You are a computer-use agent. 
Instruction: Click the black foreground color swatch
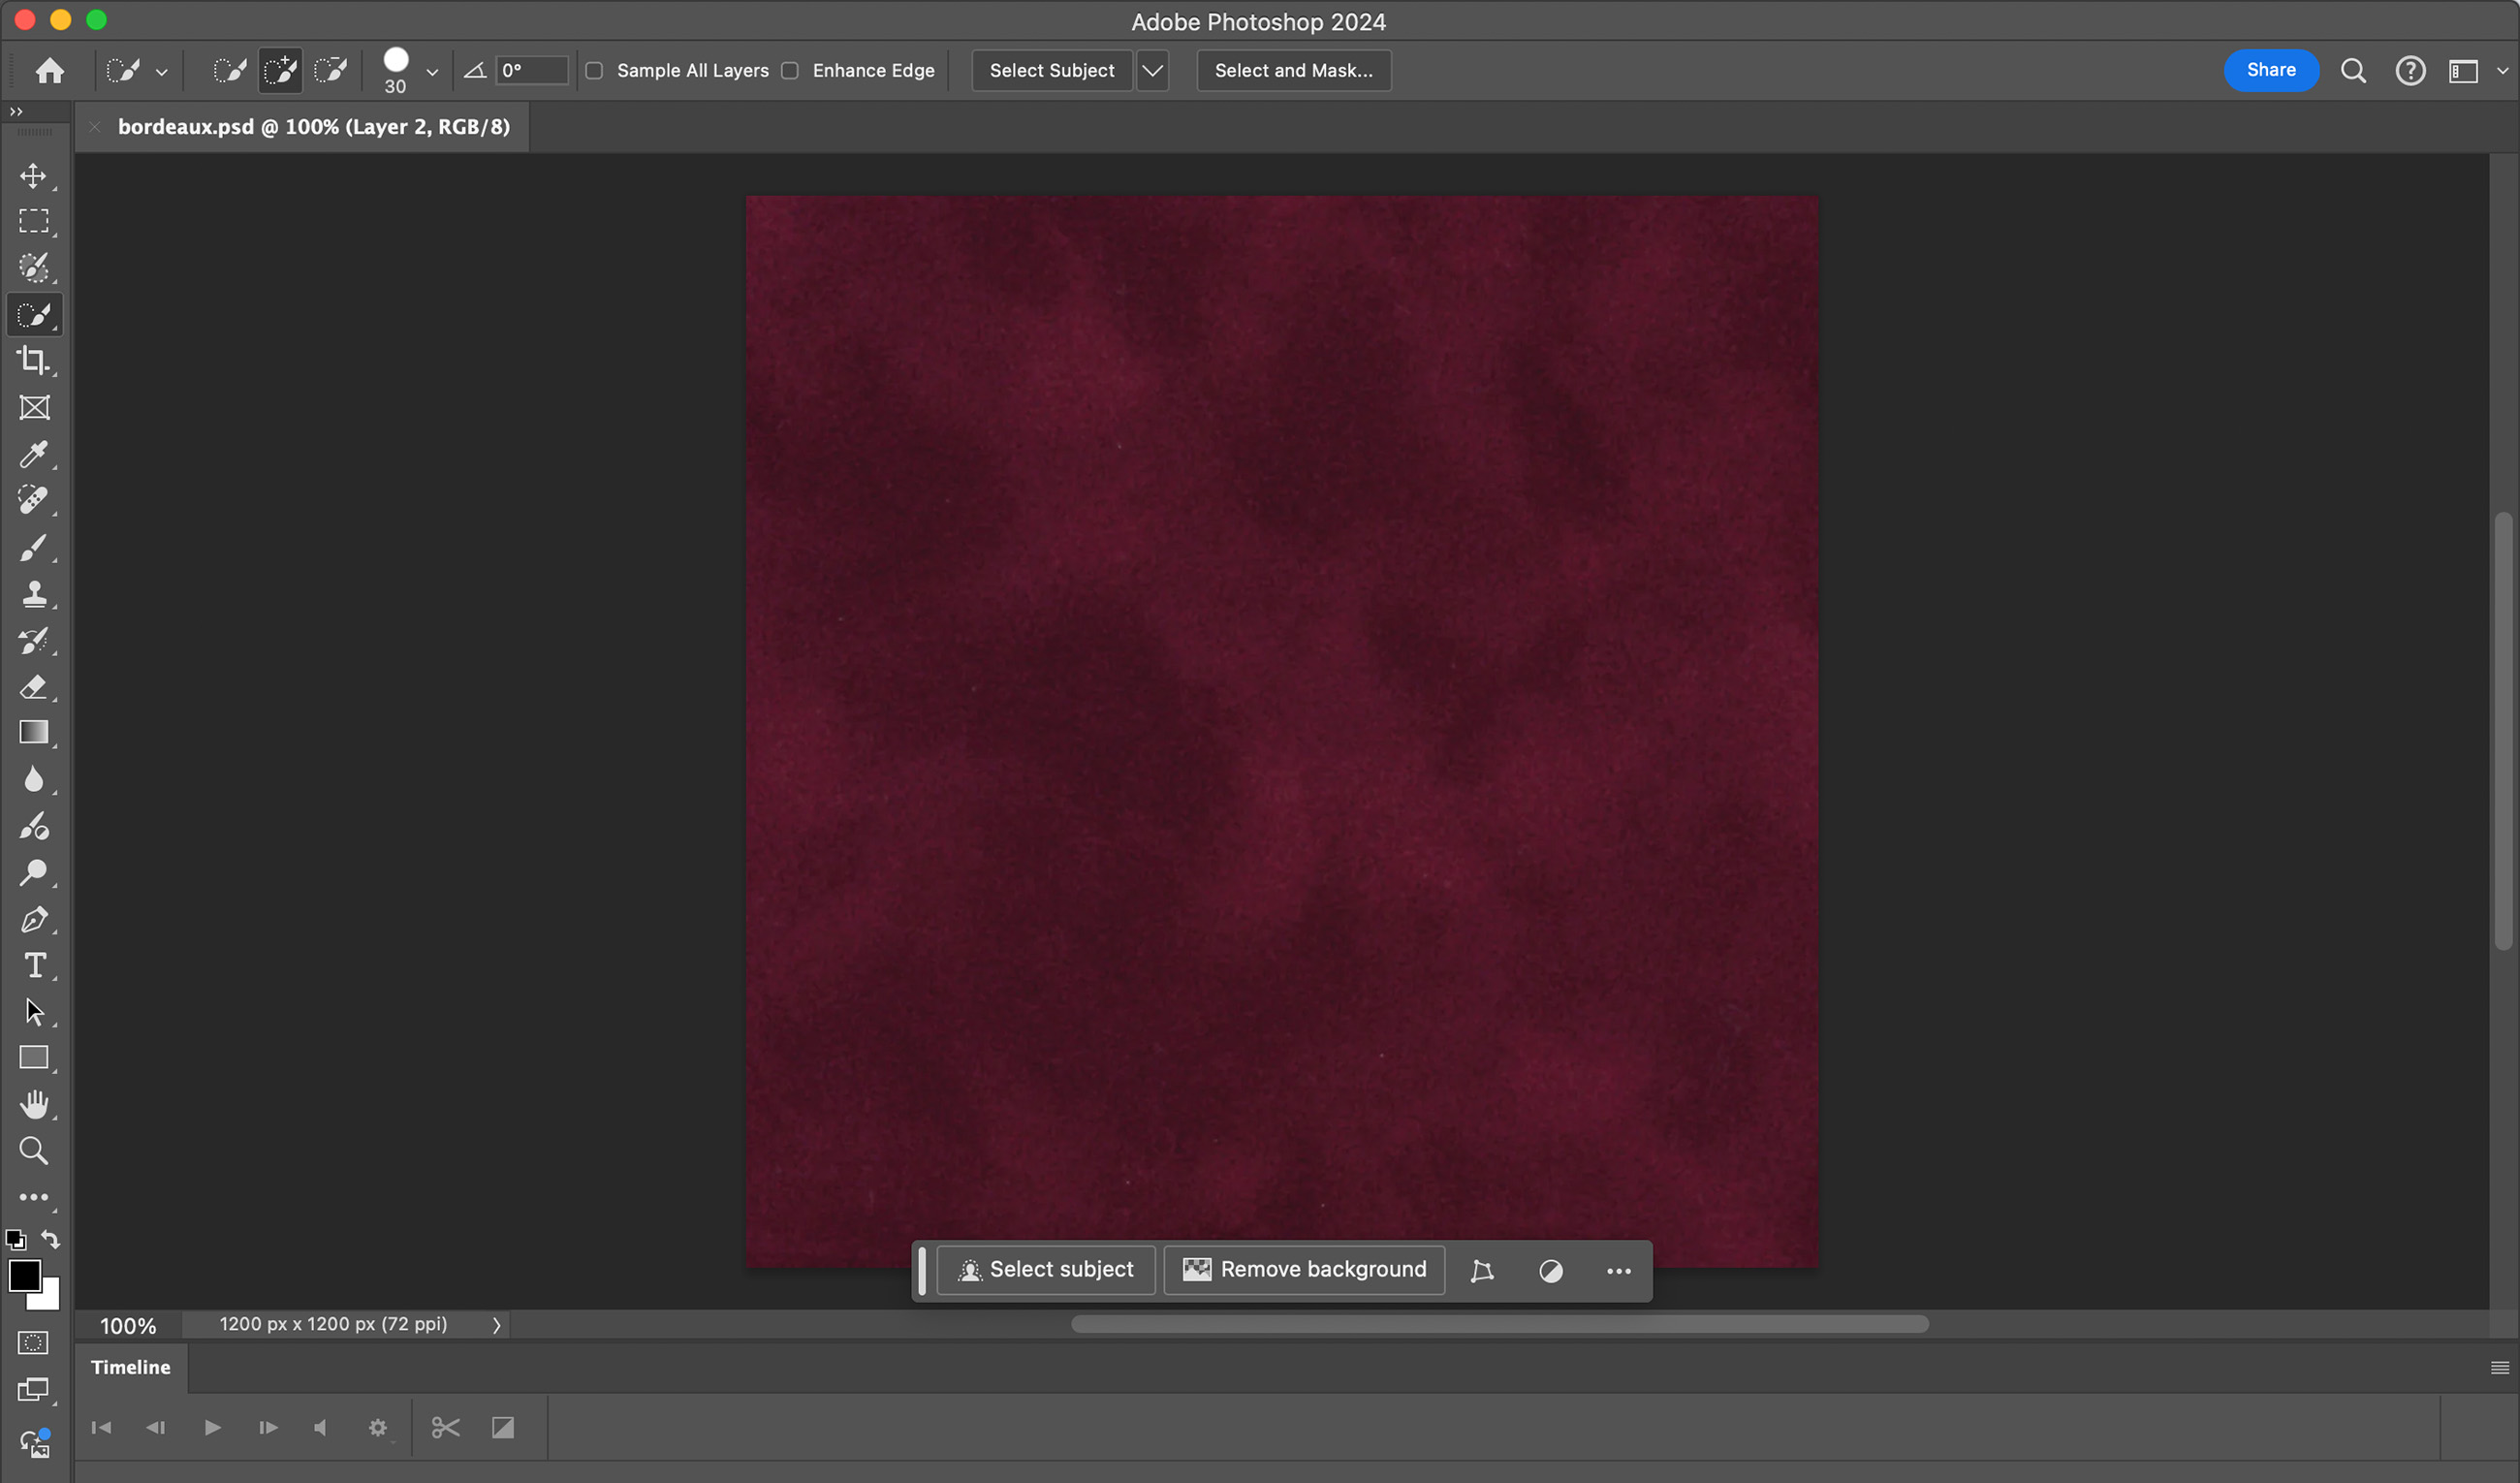pyautogui.click(x=23, y=1274)
